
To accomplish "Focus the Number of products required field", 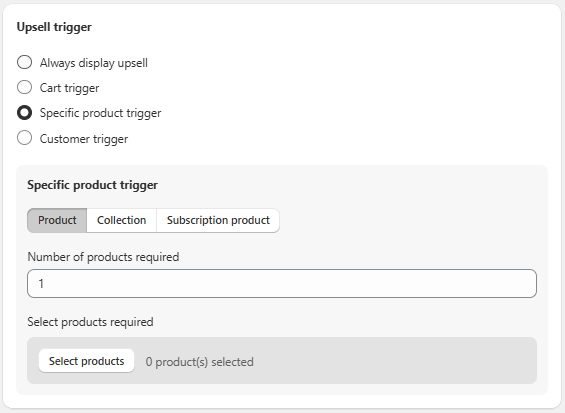I will pyautogui.click(x=282, y=284).
